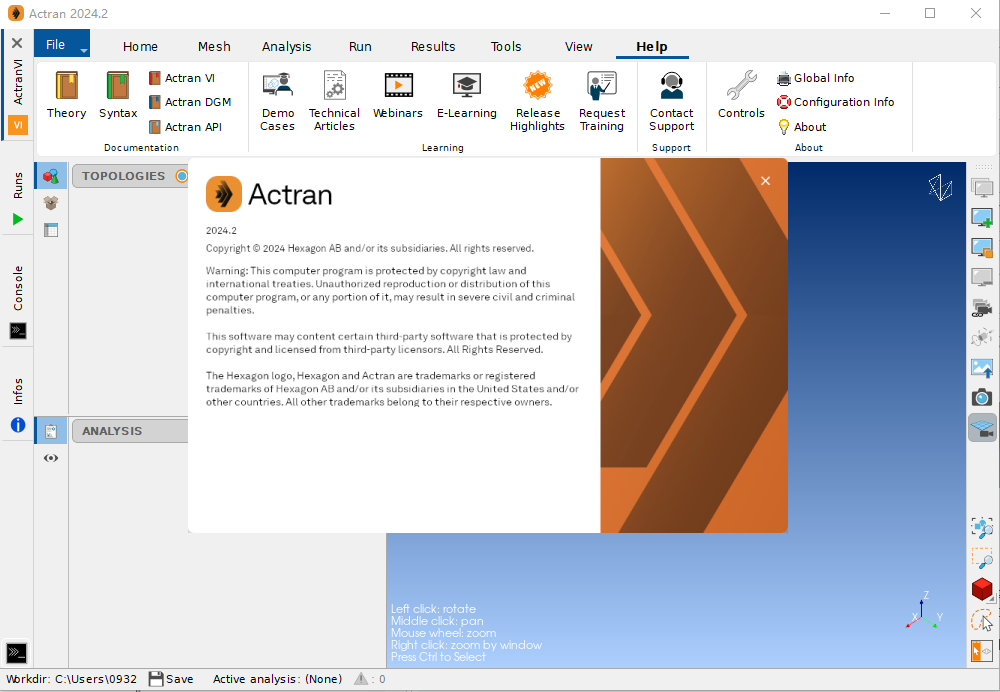Open the File menu
This screenshot has height=692, width=1000.
55,45
